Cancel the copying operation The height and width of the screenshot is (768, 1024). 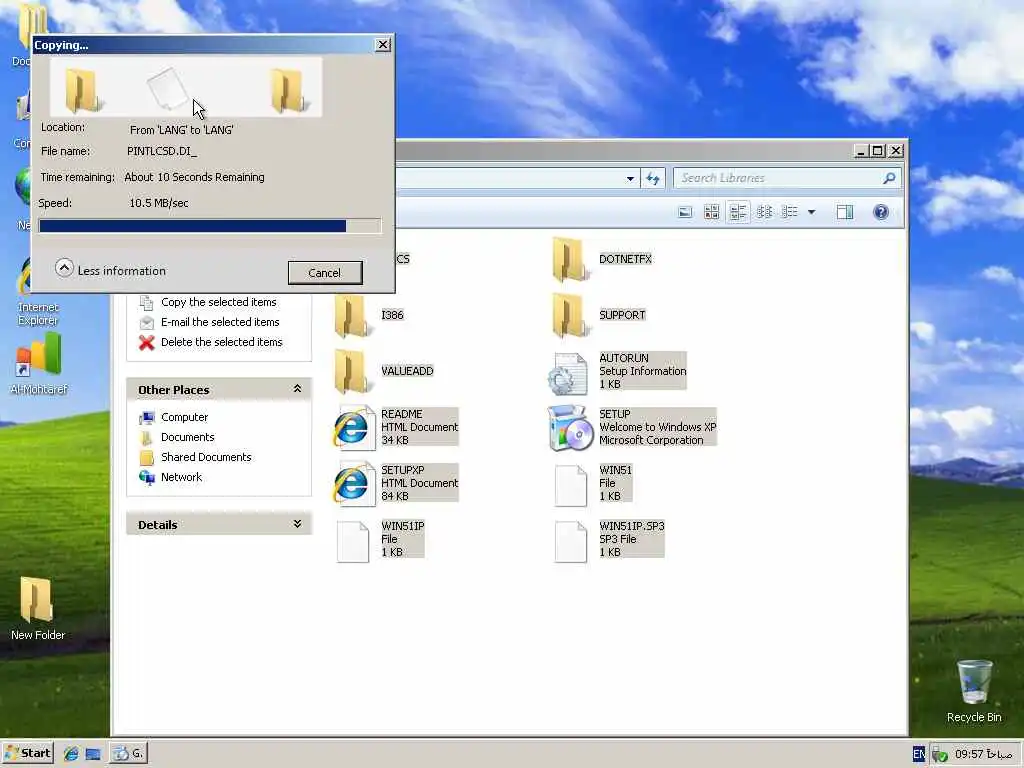point(325,273)
